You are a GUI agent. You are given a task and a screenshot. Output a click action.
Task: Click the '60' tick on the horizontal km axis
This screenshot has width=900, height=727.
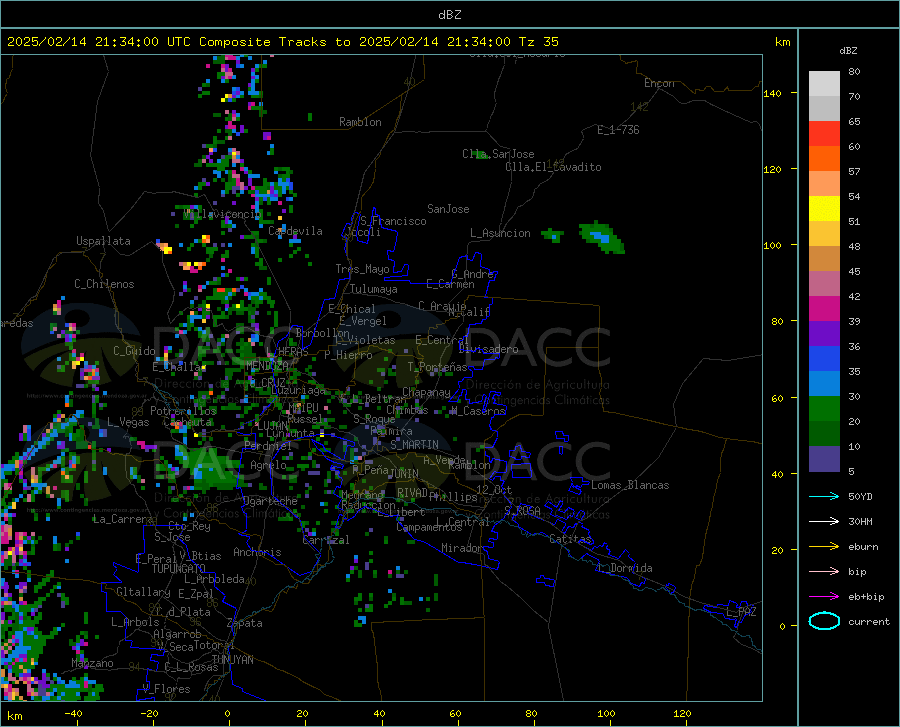coord(455,714)
